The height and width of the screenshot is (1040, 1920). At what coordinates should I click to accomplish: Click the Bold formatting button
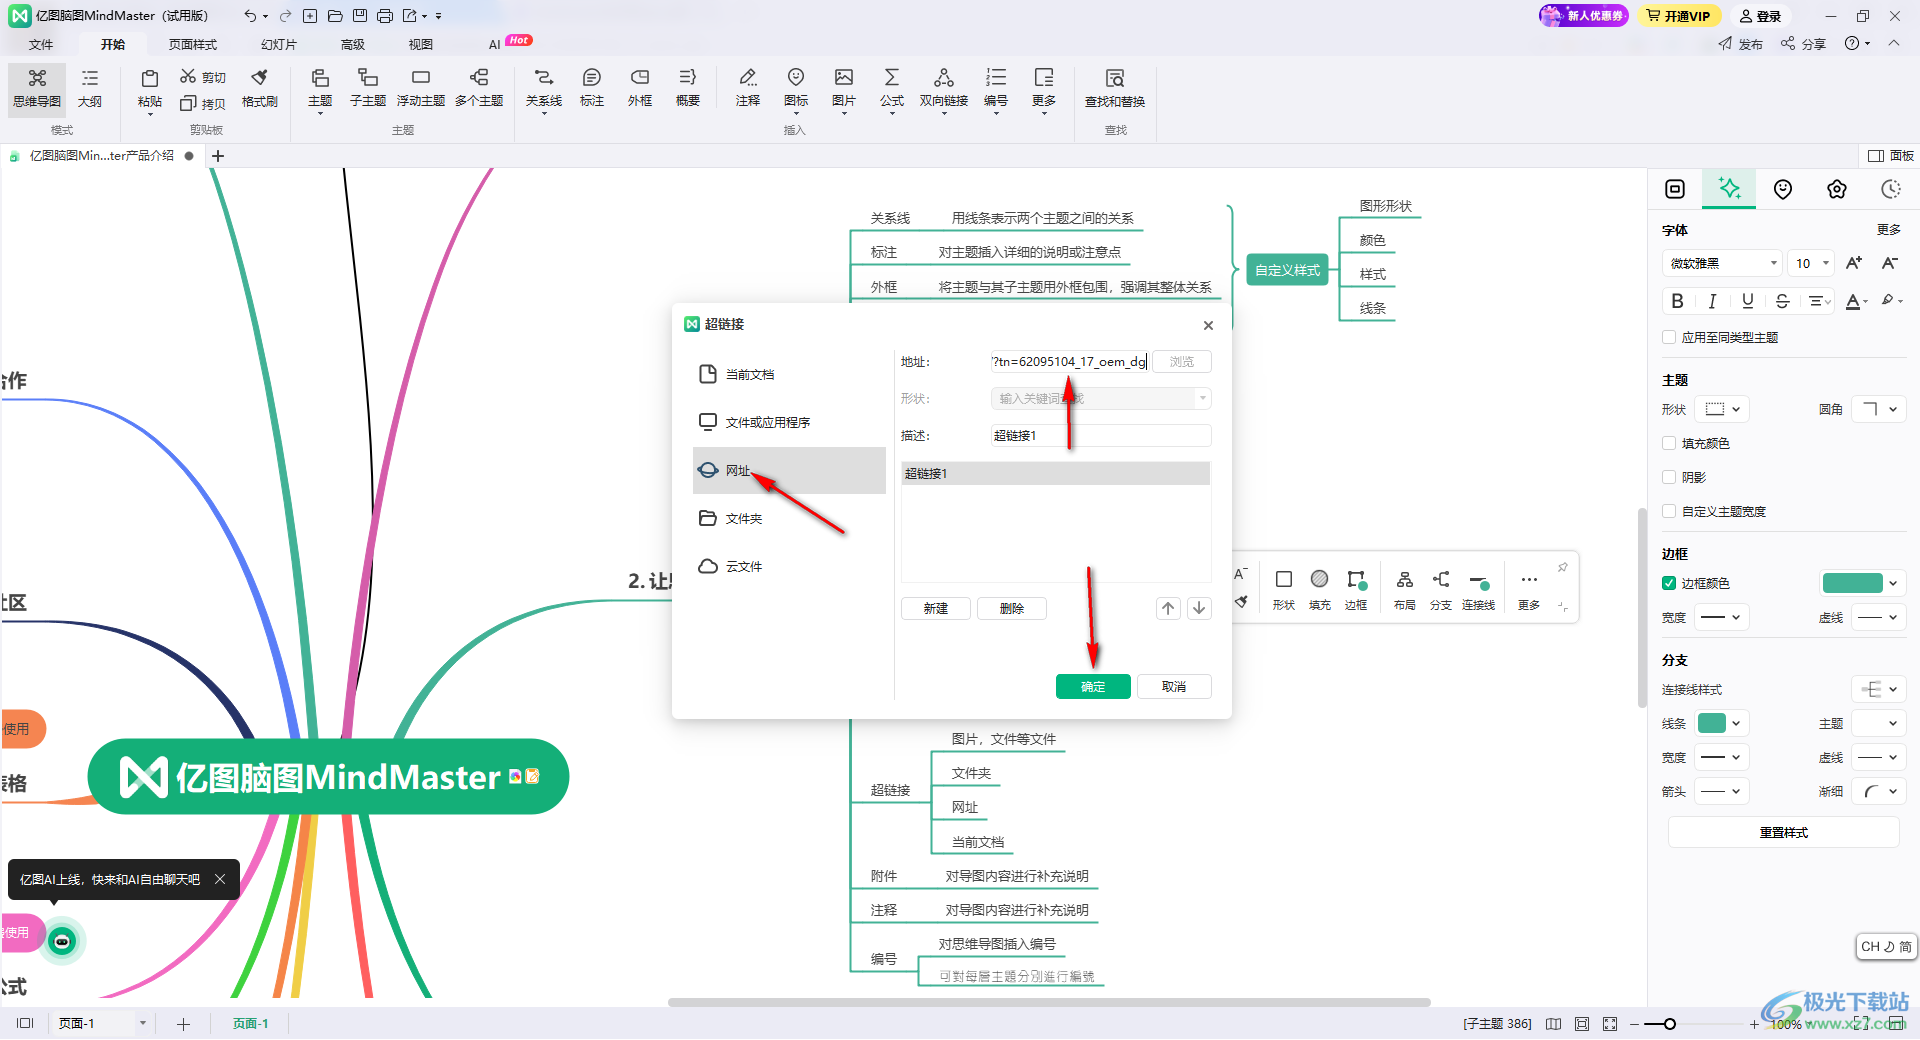click(1677, 301)
